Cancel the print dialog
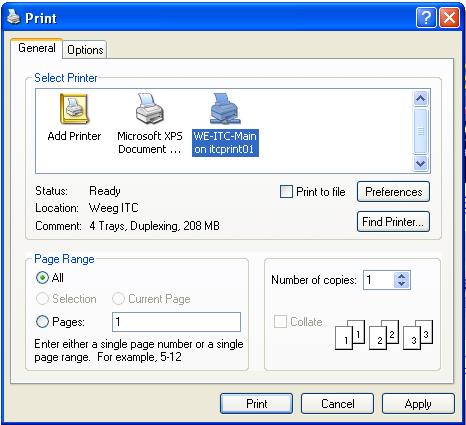The image size is (466, 425). pos(337,404)
